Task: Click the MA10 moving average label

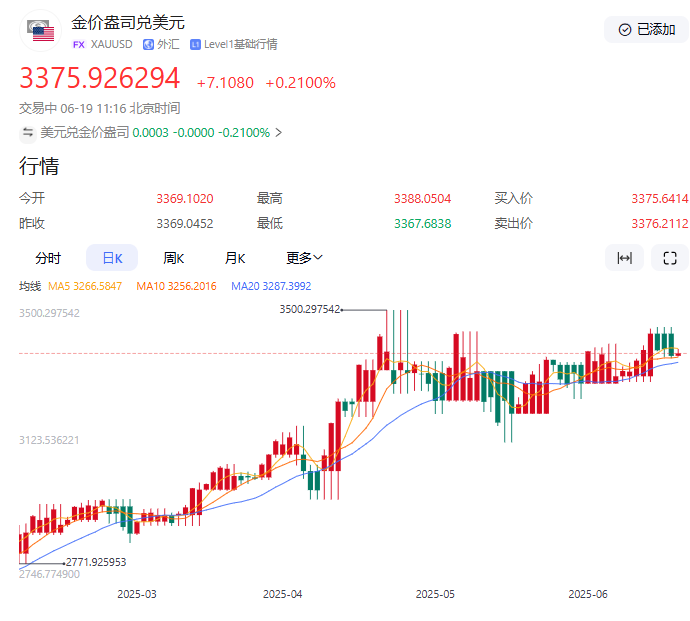Action: tap(176, 286)
